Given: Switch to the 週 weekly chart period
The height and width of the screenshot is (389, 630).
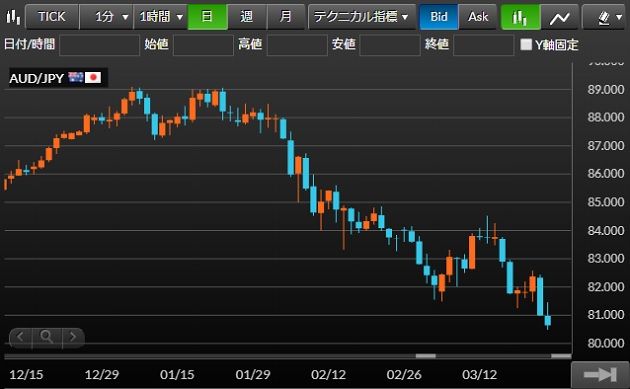Looking at the screenshot, I should point(247,17).
